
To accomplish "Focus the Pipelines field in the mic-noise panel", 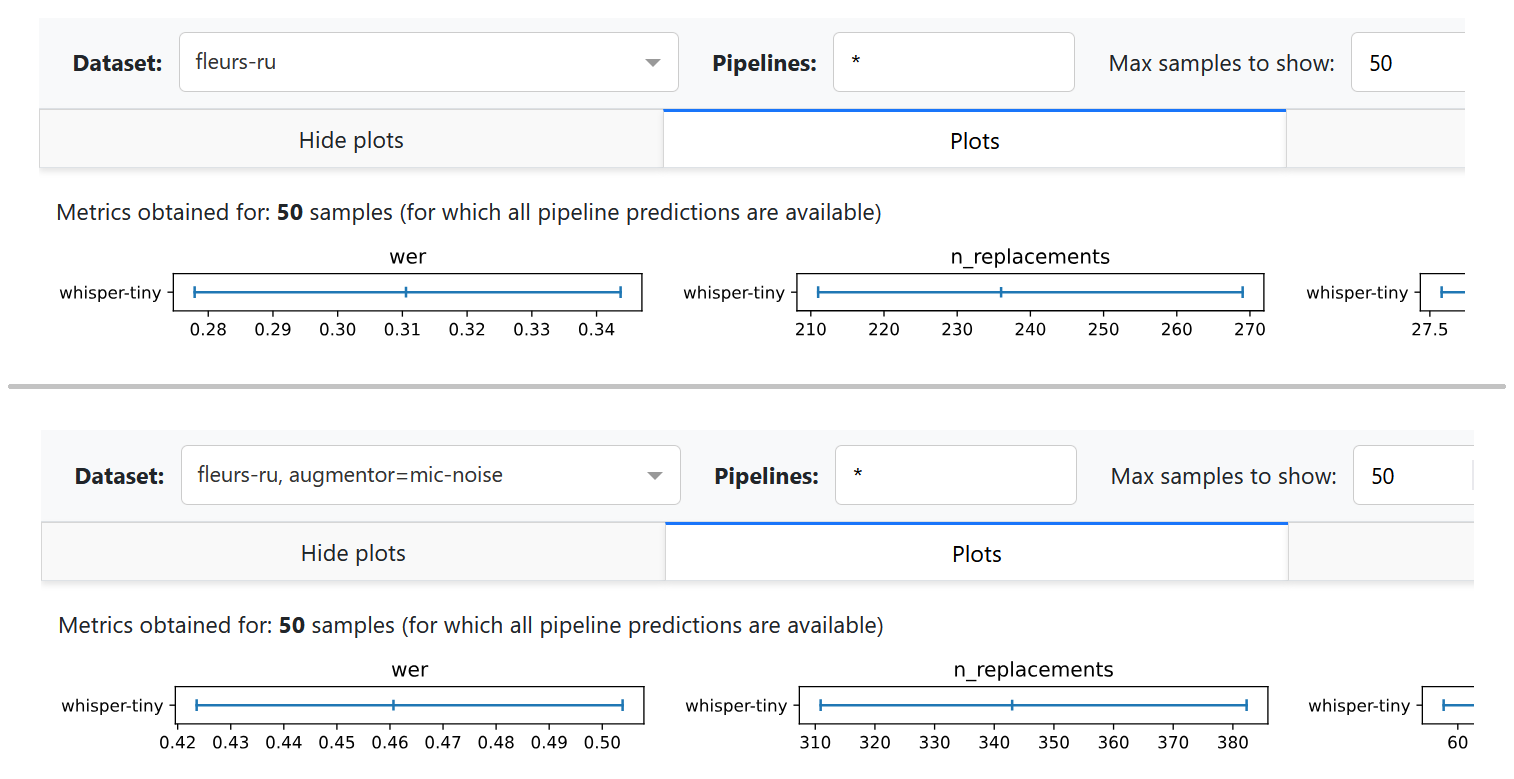I will (955, 475).
